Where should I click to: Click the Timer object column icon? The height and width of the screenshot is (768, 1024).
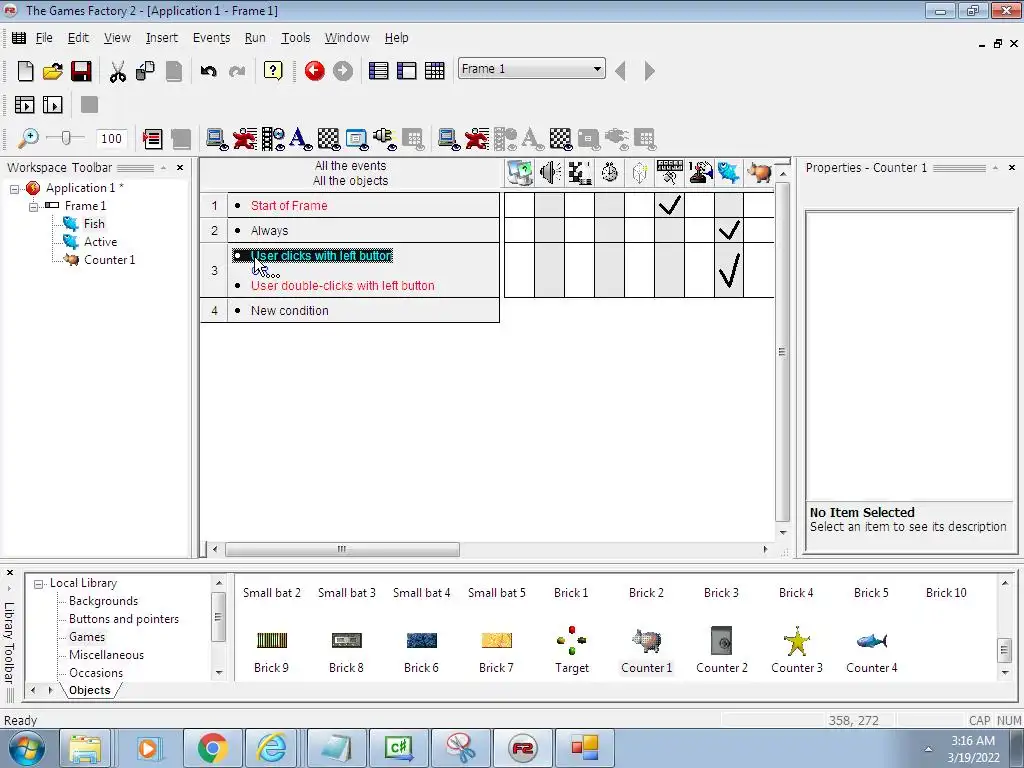609,173
